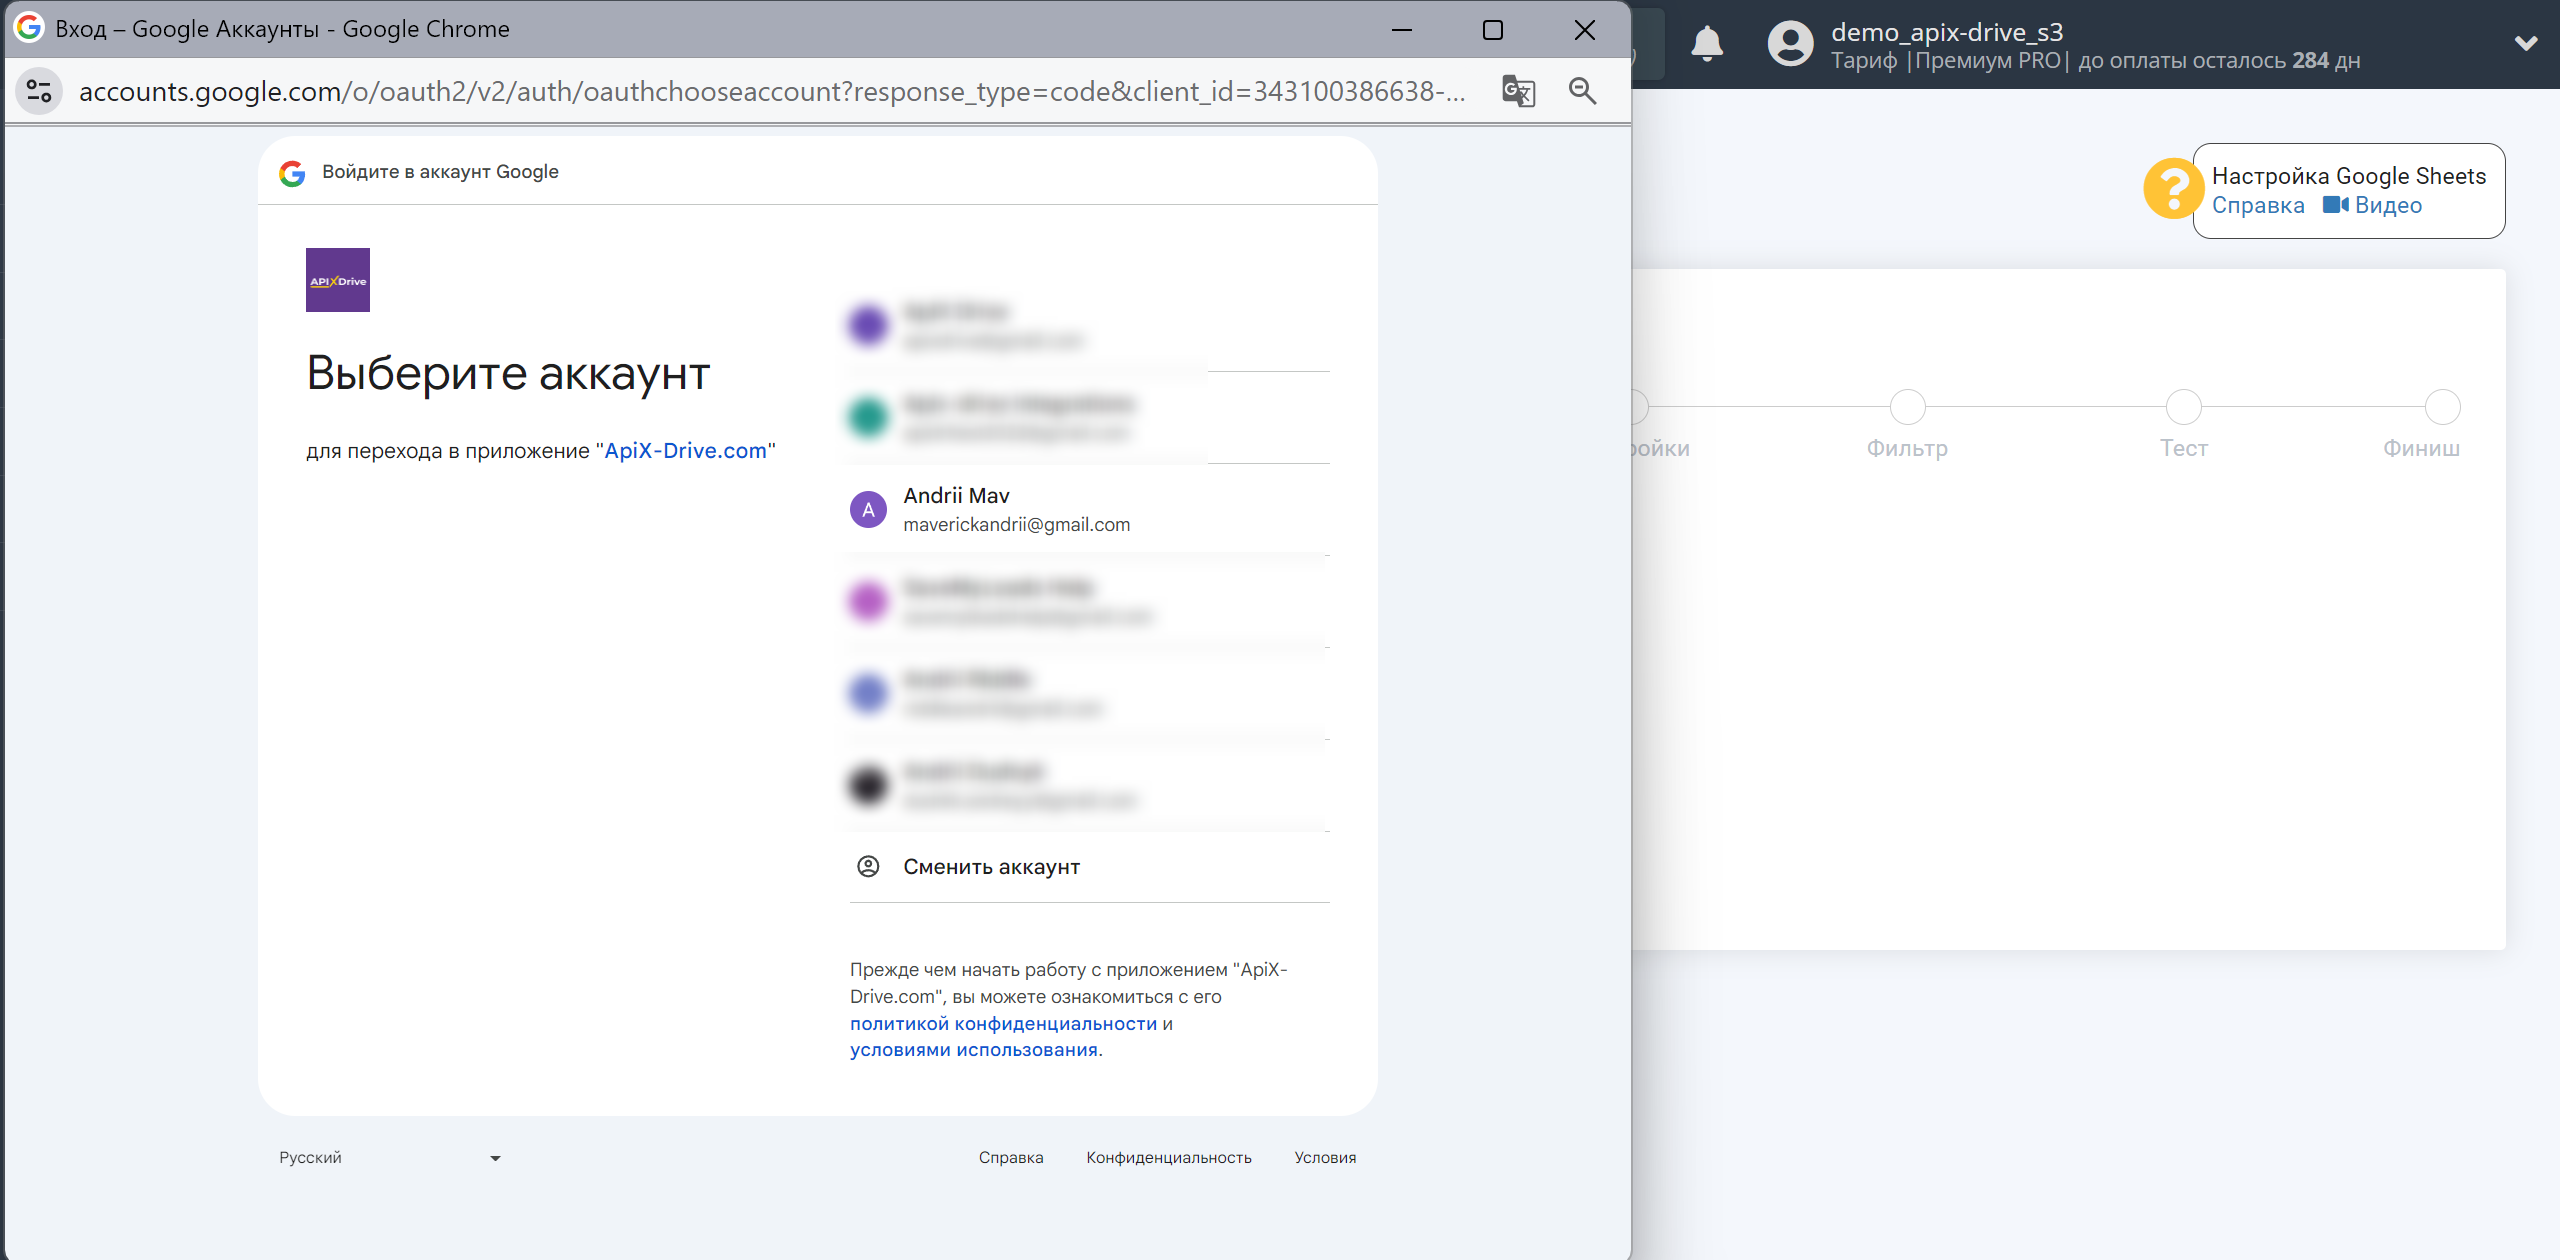Screen dimensions: 2560x1260
Task: Select the blurred account with blue avatar
Action: click(x=1089, y=693)
